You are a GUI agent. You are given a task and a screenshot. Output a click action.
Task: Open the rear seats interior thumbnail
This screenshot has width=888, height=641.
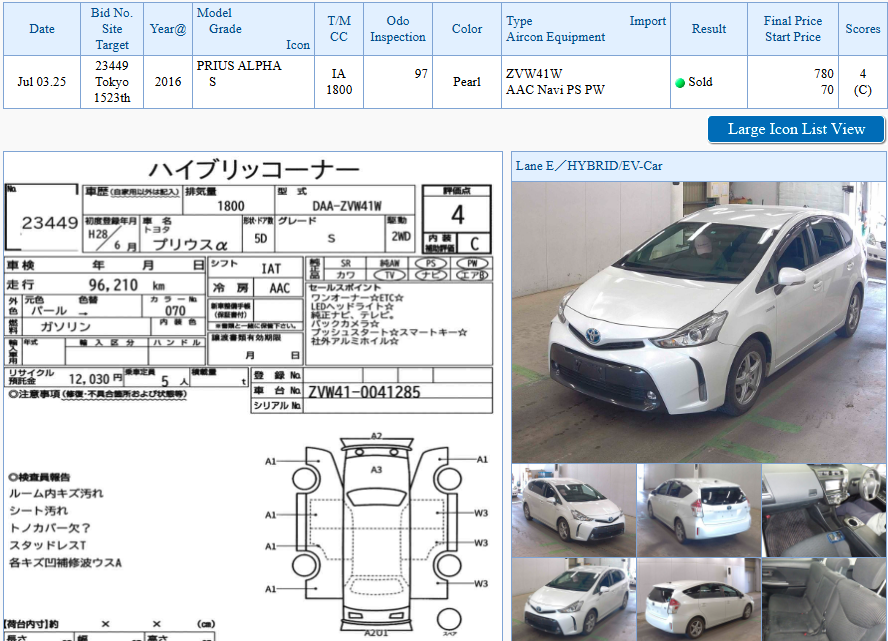pyautogui.click(x=823, y=600)
